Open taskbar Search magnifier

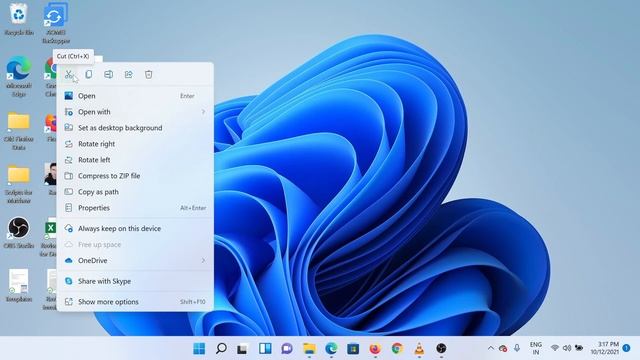point(221,349)
